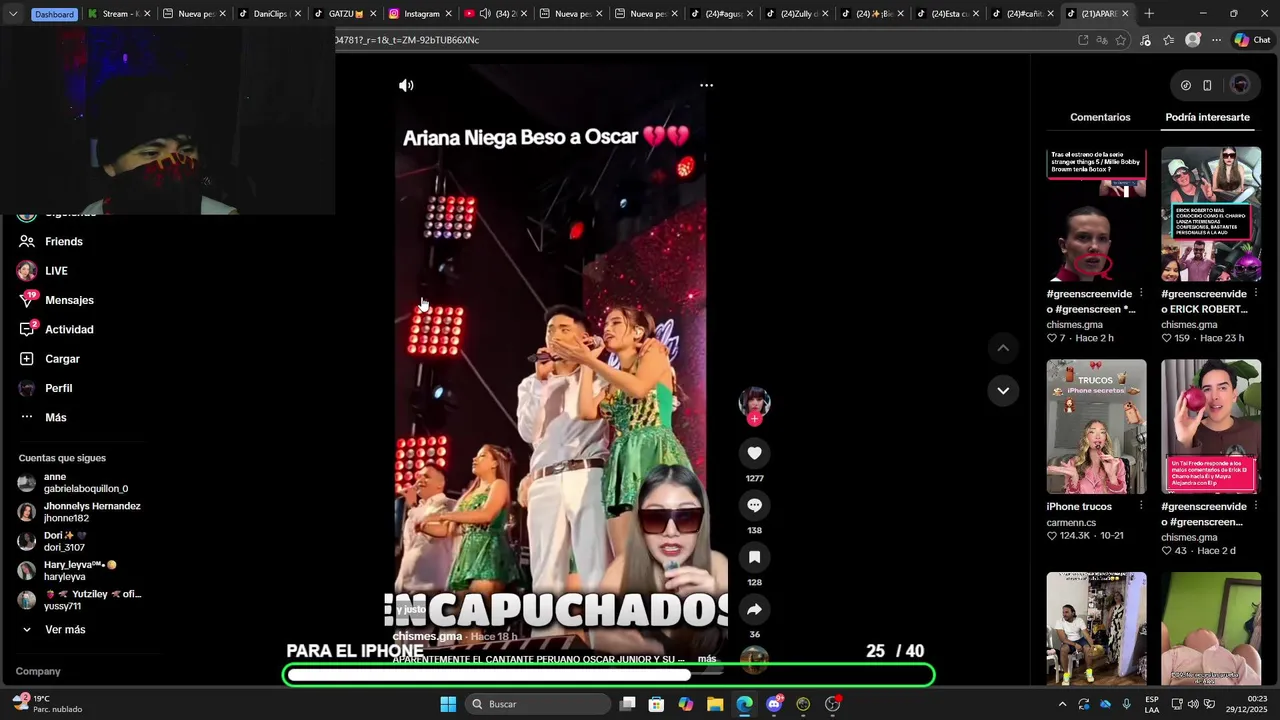The width and height of the screenshot is (1280, 720).
Task: Click Company footer heading
Action: click(38, 671)
